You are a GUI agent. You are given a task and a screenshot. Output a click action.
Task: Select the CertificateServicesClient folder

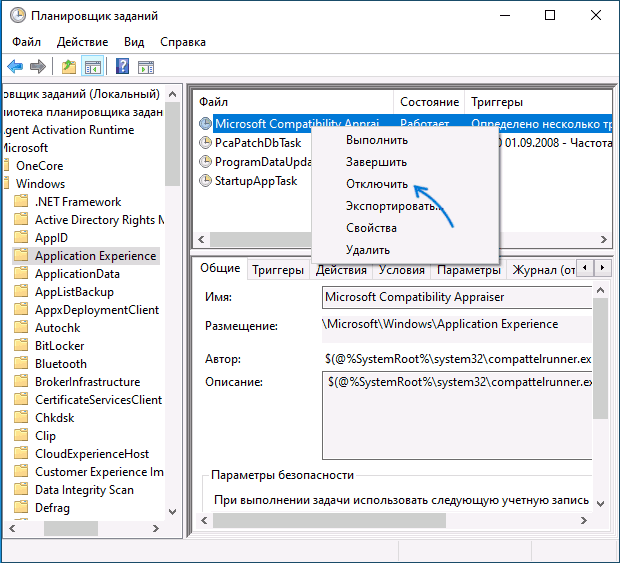pyautogui.click(x=98, y=400)
